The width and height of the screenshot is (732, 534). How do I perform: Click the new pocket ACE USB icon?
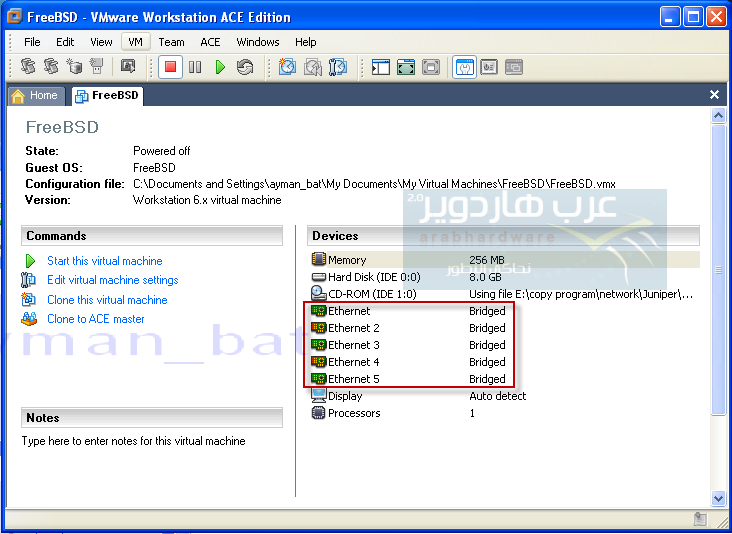point(97,66)
